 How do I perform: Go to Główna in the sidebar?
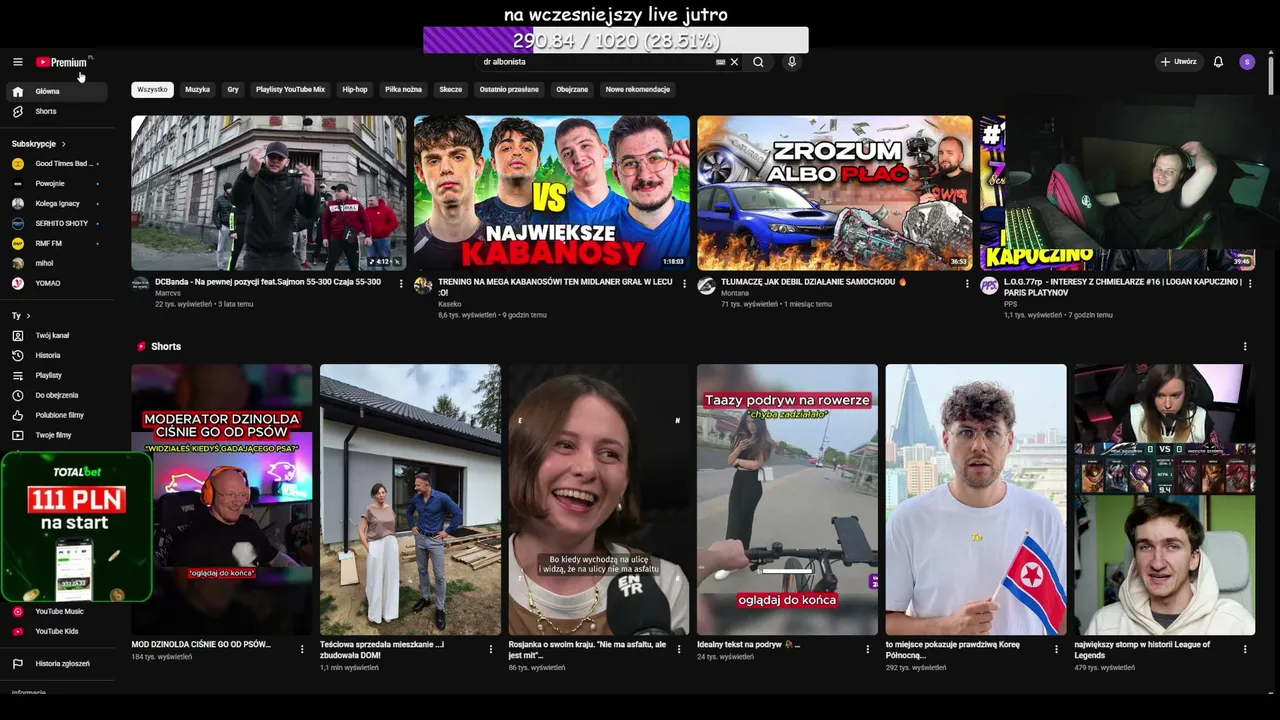57,91
